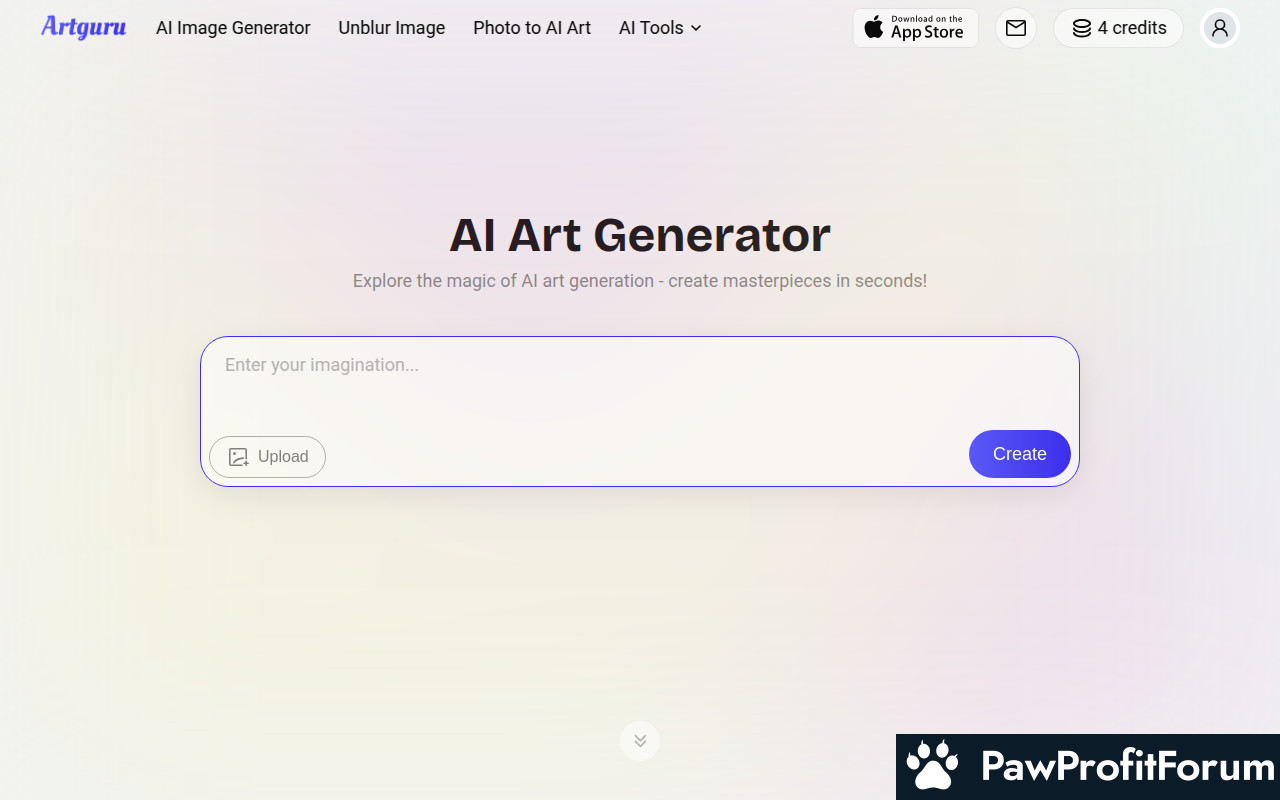Click the Create button
The image size is (1280, 800).
click(1020, 454)
